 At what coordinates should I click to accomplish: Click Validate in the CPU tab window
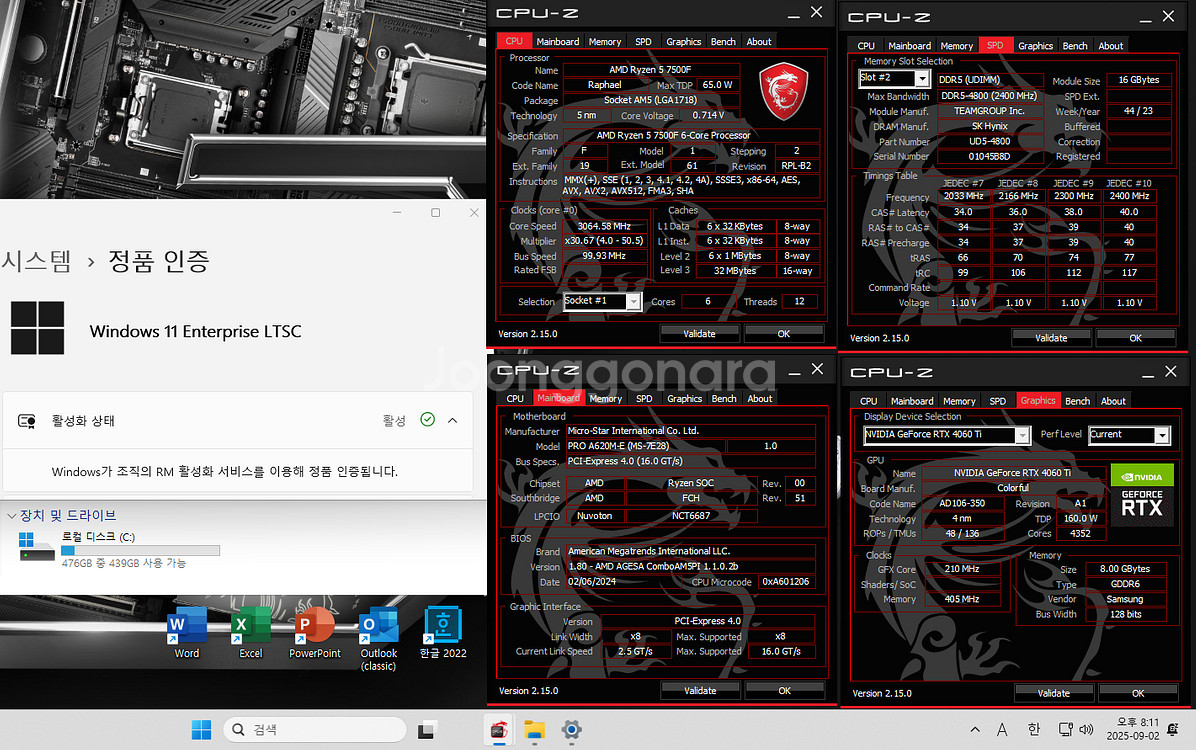click(699, 333)
